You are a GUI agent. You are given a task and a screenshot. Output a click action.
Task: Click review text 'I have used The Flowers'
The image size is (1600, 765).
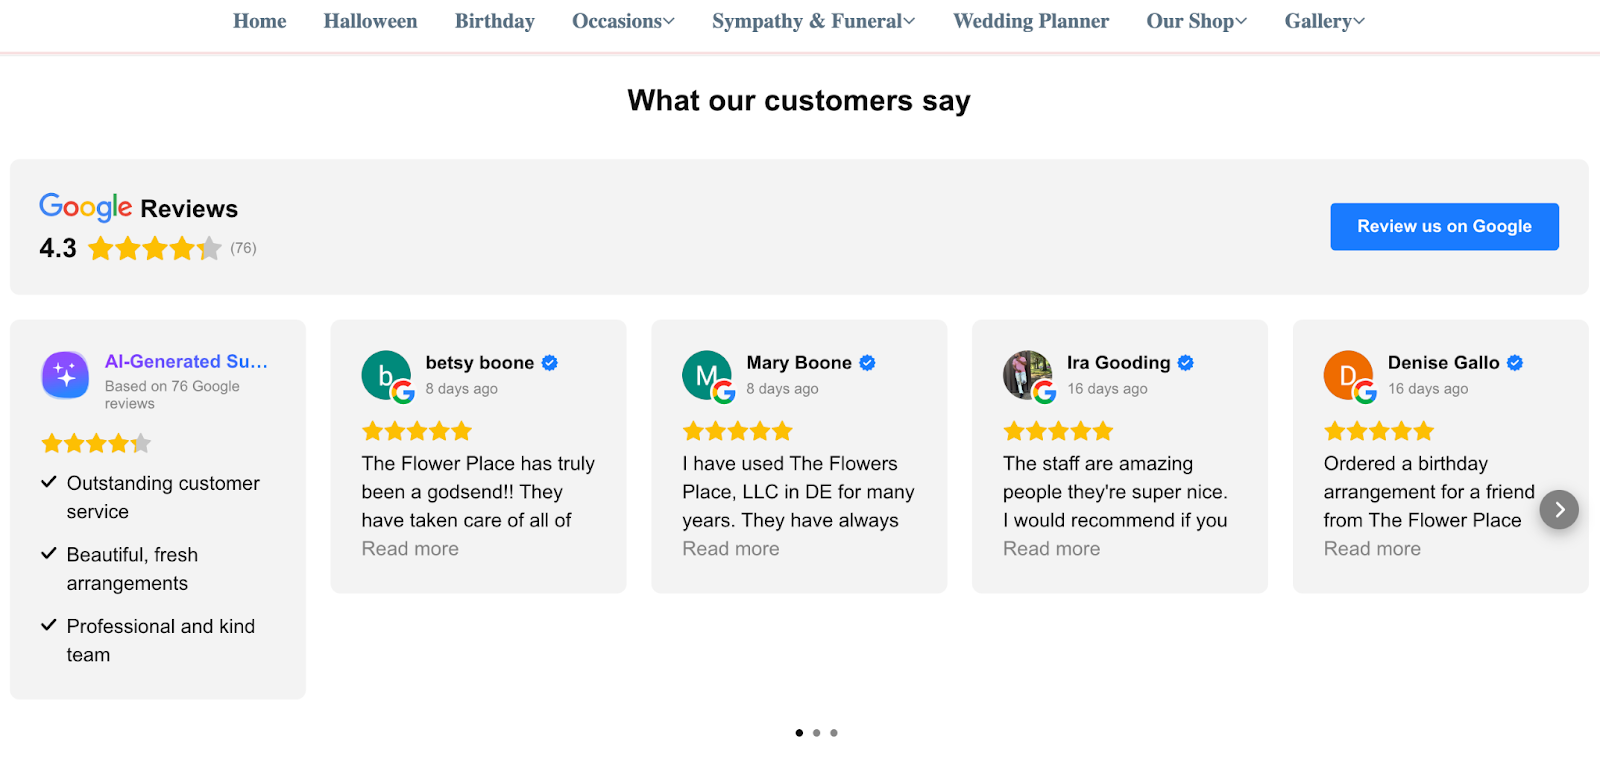point(790,464)
